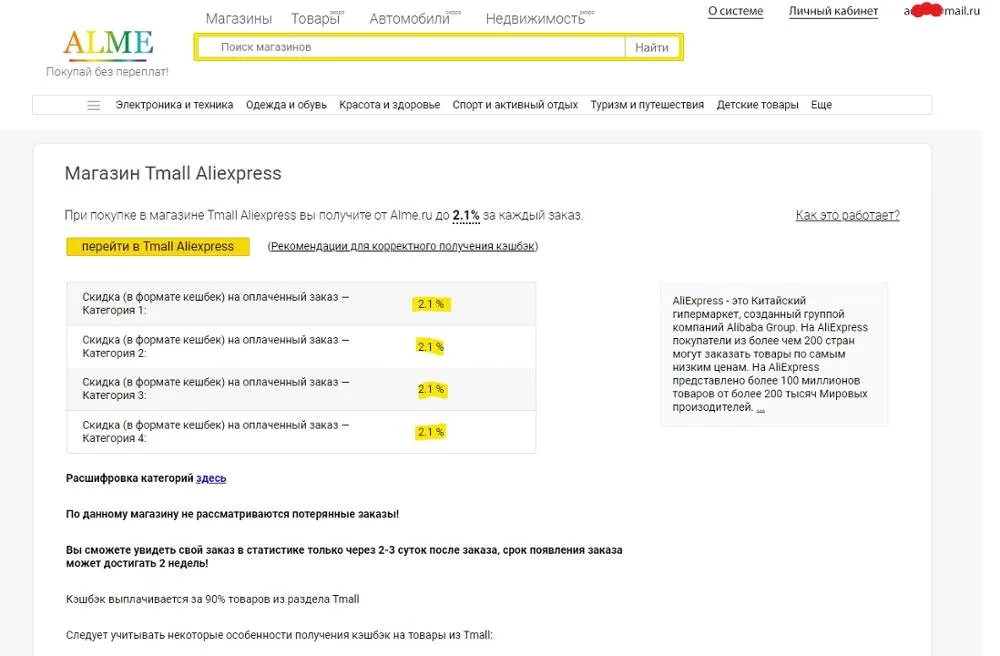
Task: Click the Категория 3 discount row label
Action: [216, 389]
